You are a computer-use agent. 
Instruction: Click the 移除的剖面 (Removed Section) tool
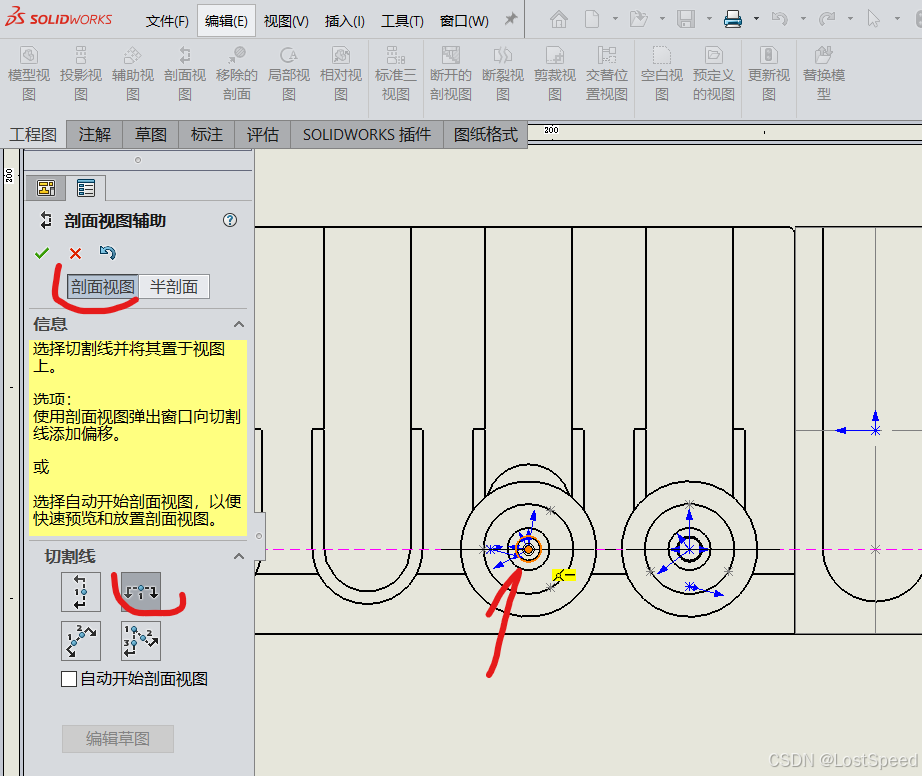coord(236,74)
